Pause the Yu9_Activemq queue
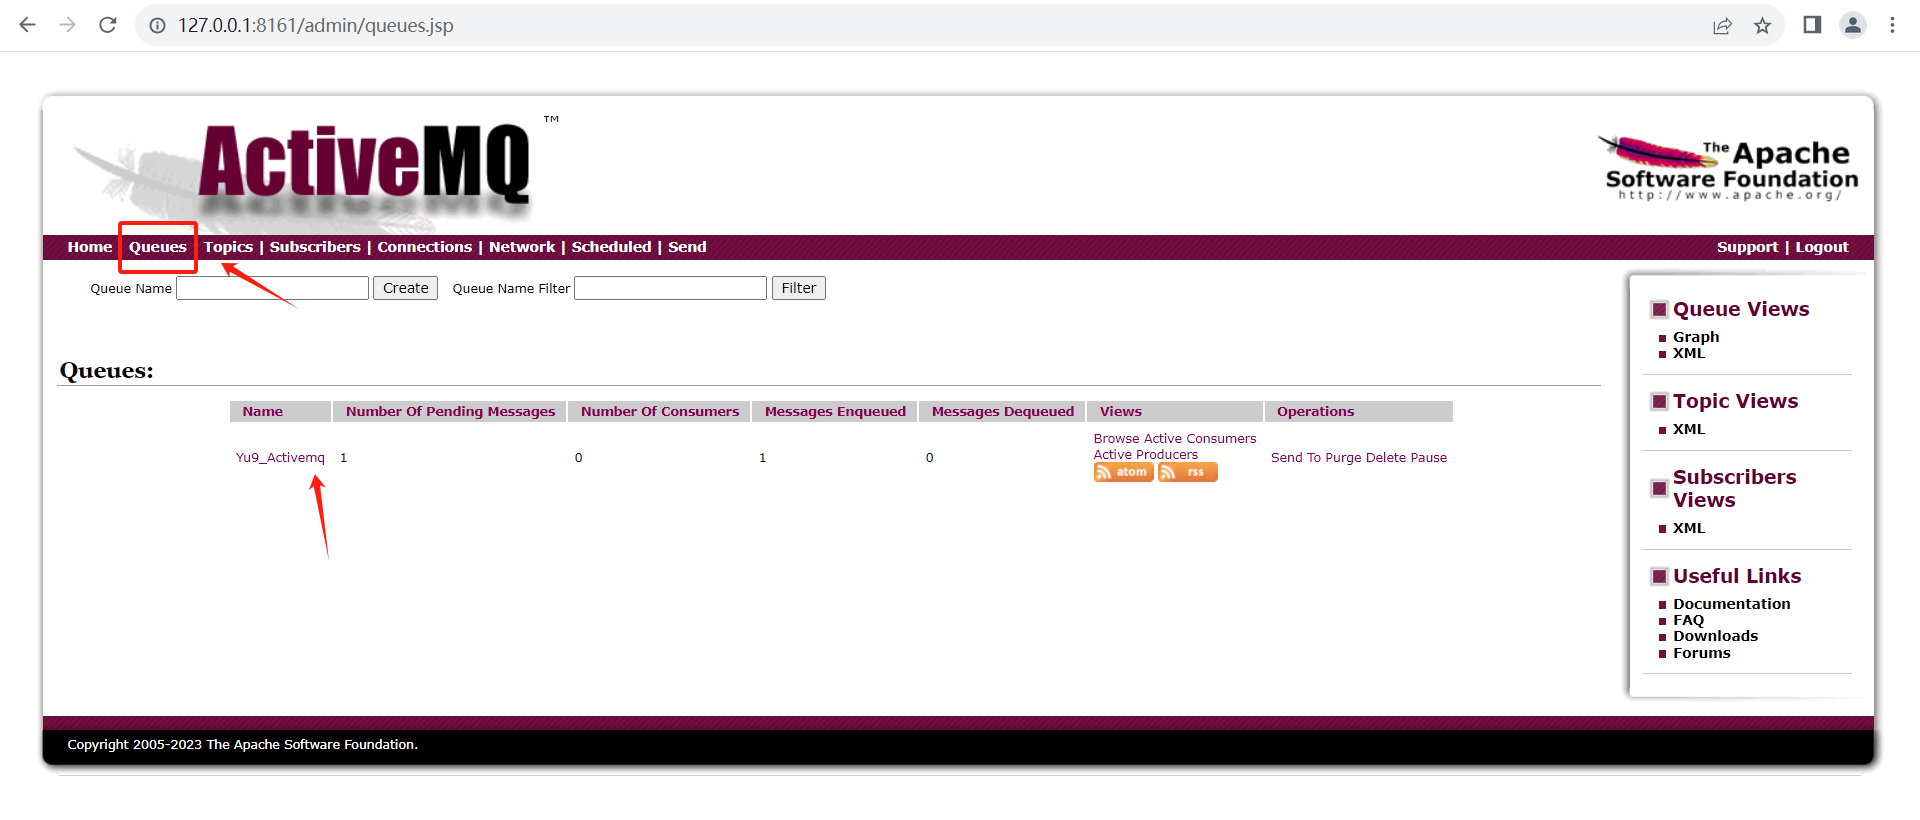 pos(1429,457)
